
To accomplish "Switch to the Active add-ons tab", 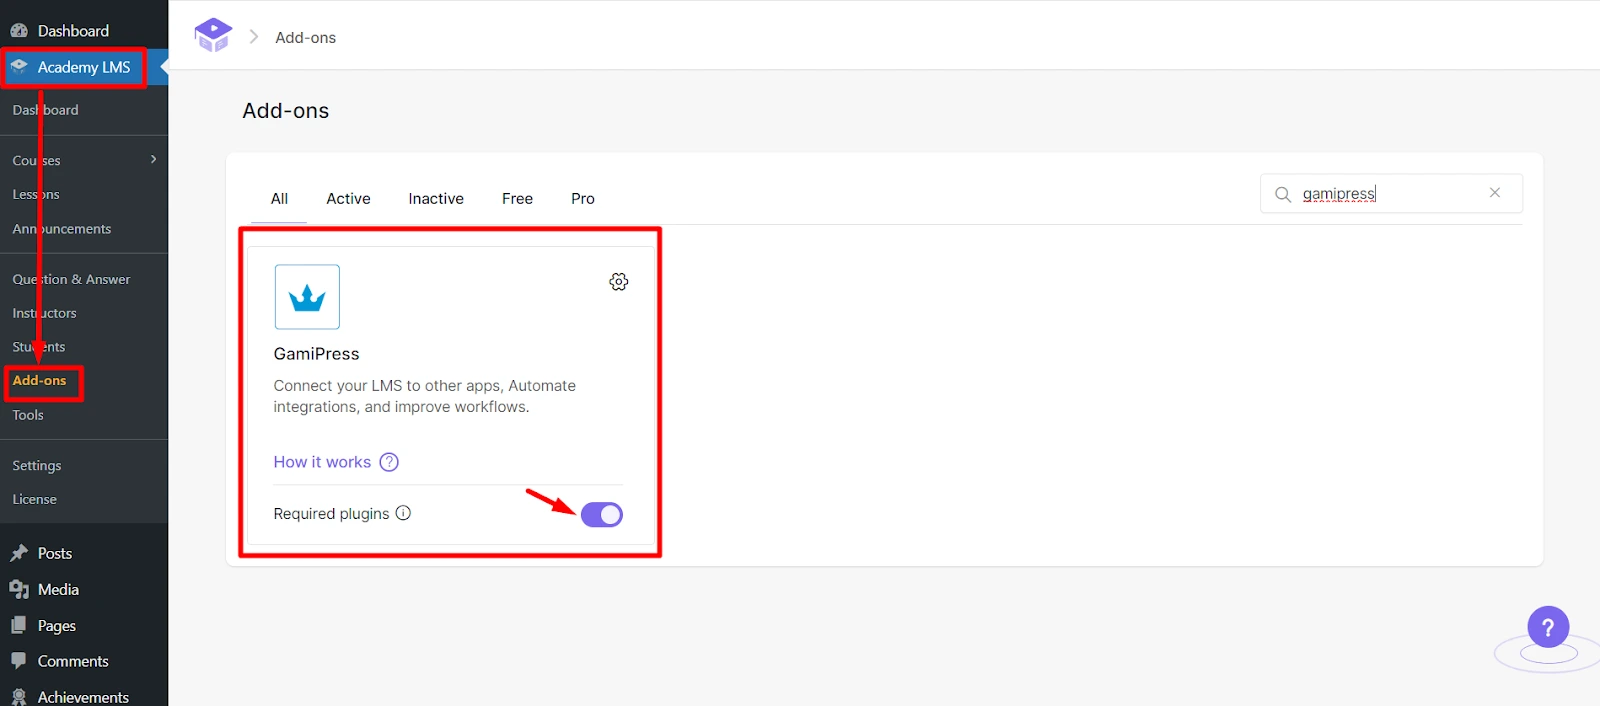I will pyautogui.click(x=348, y=199).
